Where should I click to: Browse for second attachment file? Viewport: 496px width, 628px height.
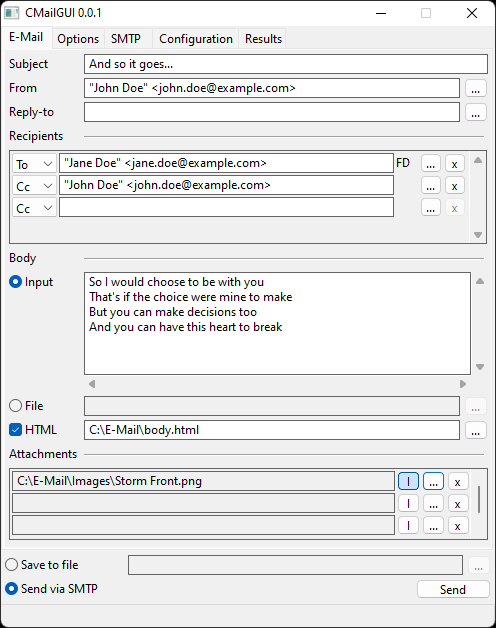pyautogui.click(x=433, y=503)
